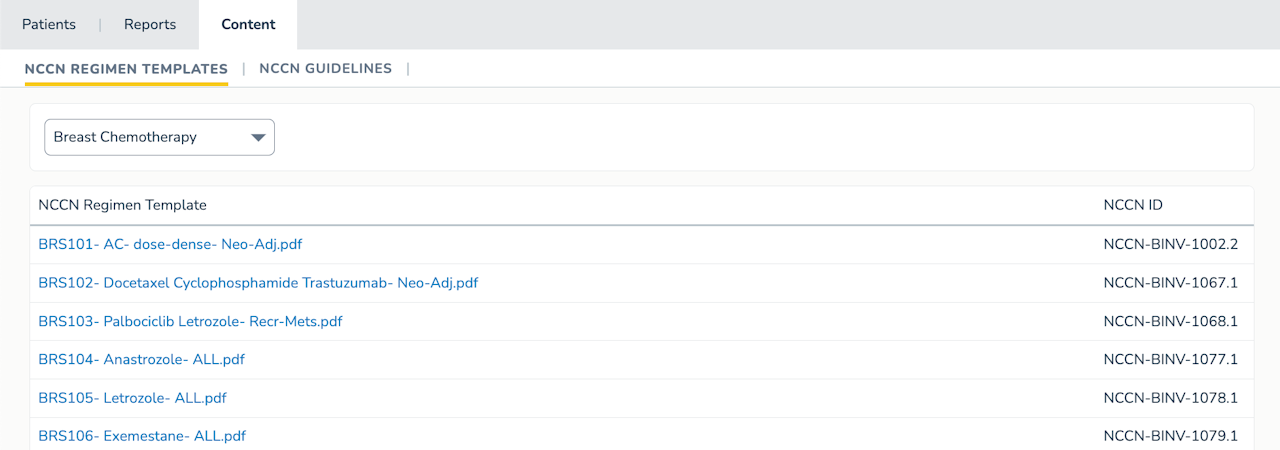
Task: Select the NCCN-BINV-1067.1 ID cell
Action: [x=1170, y=283]
